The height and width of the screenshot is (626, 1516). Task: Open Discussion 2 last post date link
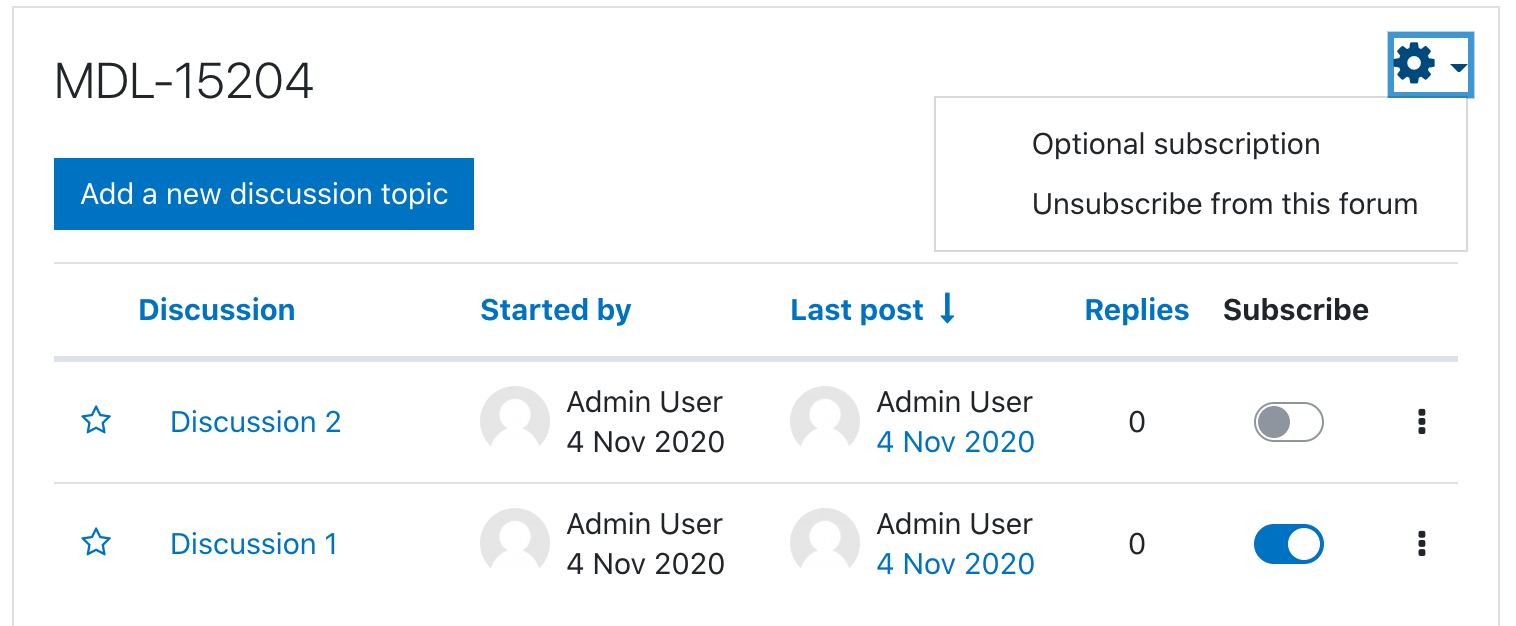coord(956,442)
